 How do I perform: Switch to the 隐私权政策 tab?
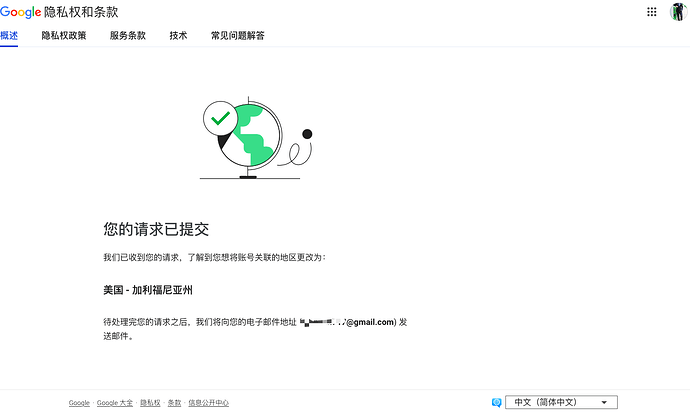click(64, 36)
